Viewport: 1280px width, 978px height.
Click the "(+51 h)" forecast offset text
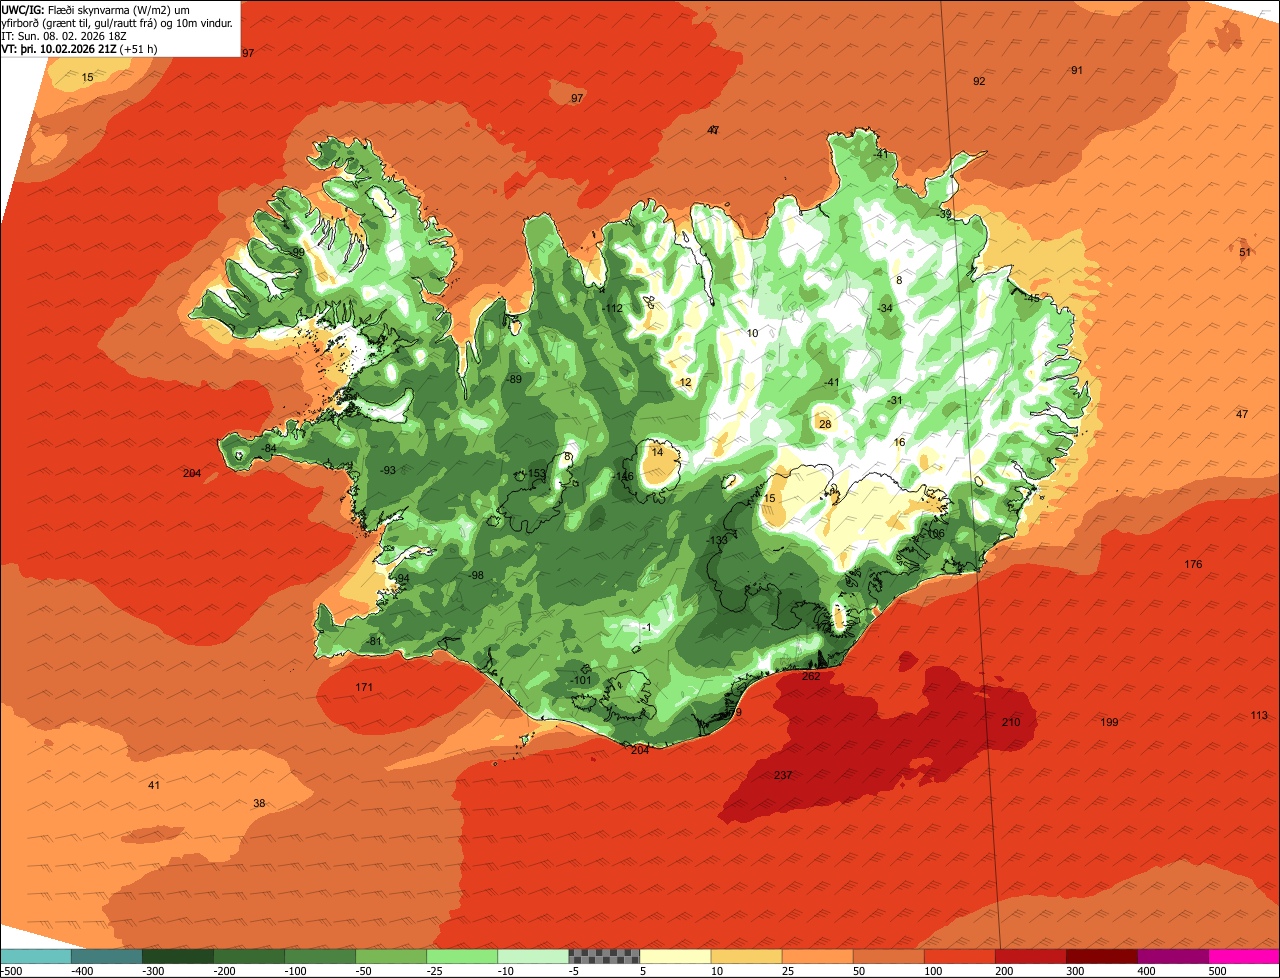(138, 48)
